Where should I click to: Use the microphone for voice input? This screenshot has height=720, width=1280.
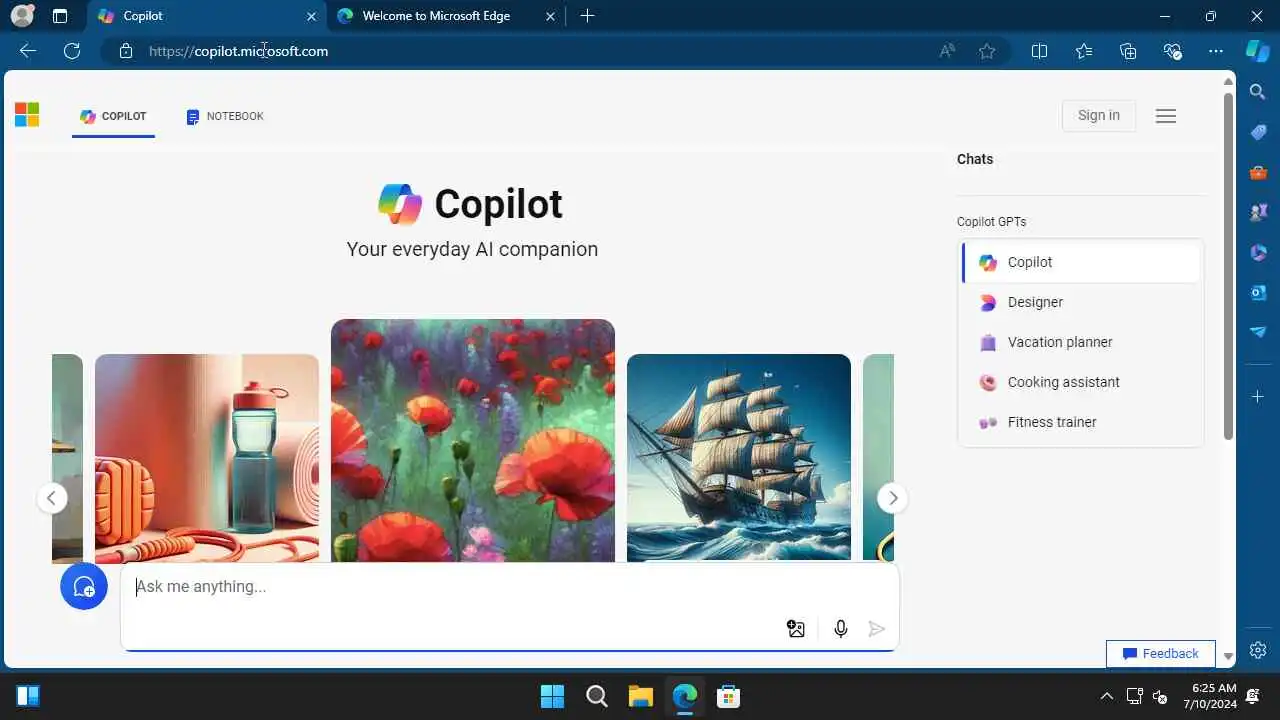[x=841, y=629]
